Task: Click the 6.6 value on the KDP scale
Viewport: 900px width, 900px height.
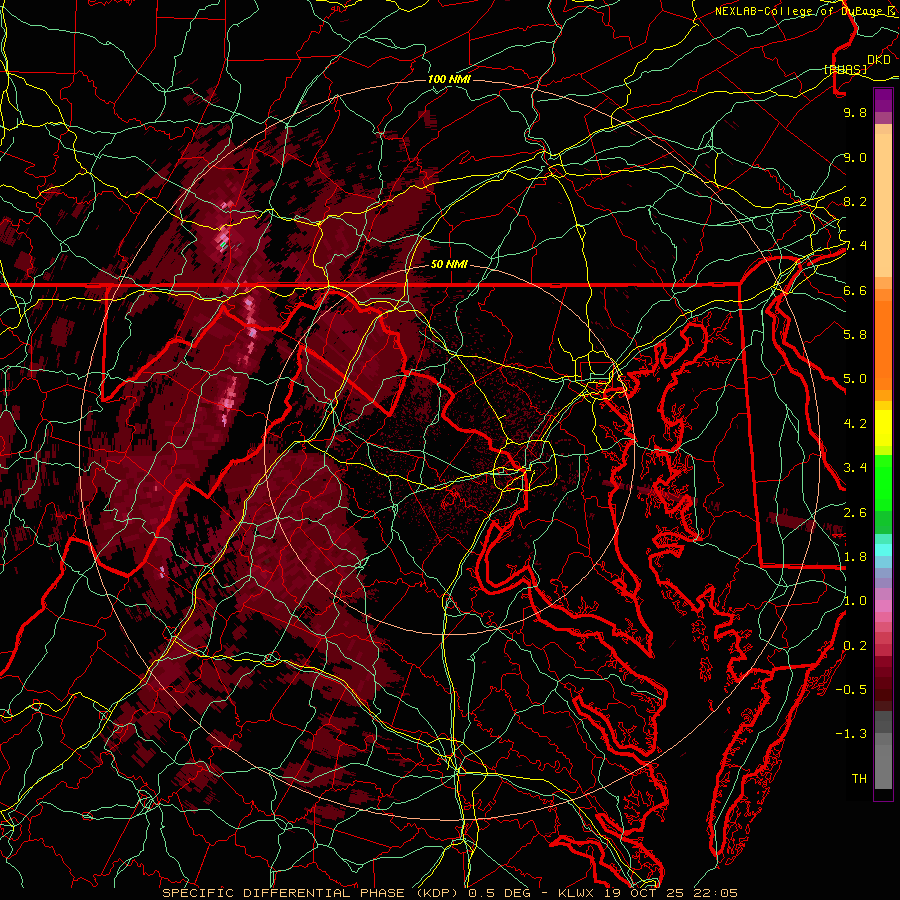Action: click(855, 290)
